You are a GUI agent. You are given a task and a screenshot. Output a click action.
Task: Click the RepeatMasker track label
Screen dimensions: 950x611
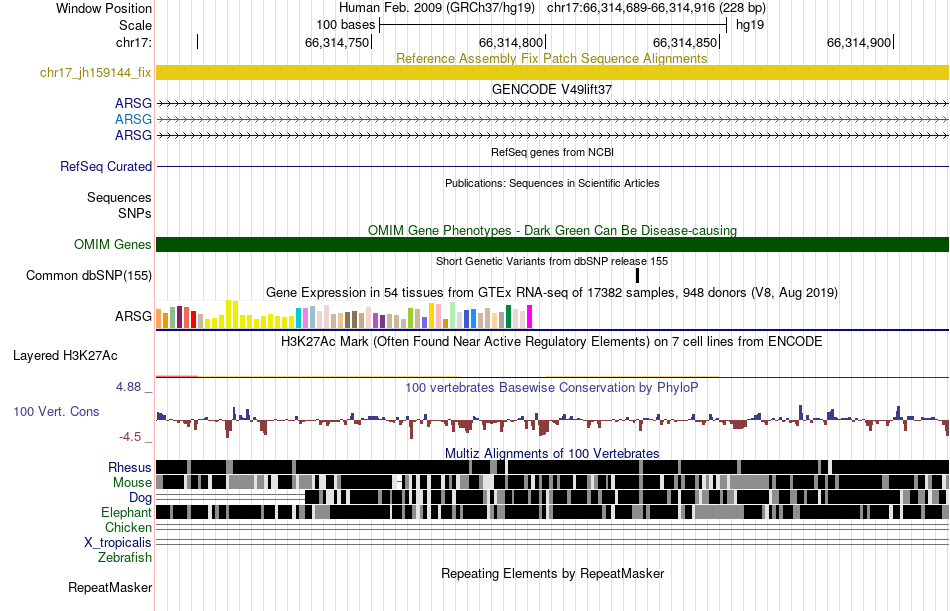(110, 587)
